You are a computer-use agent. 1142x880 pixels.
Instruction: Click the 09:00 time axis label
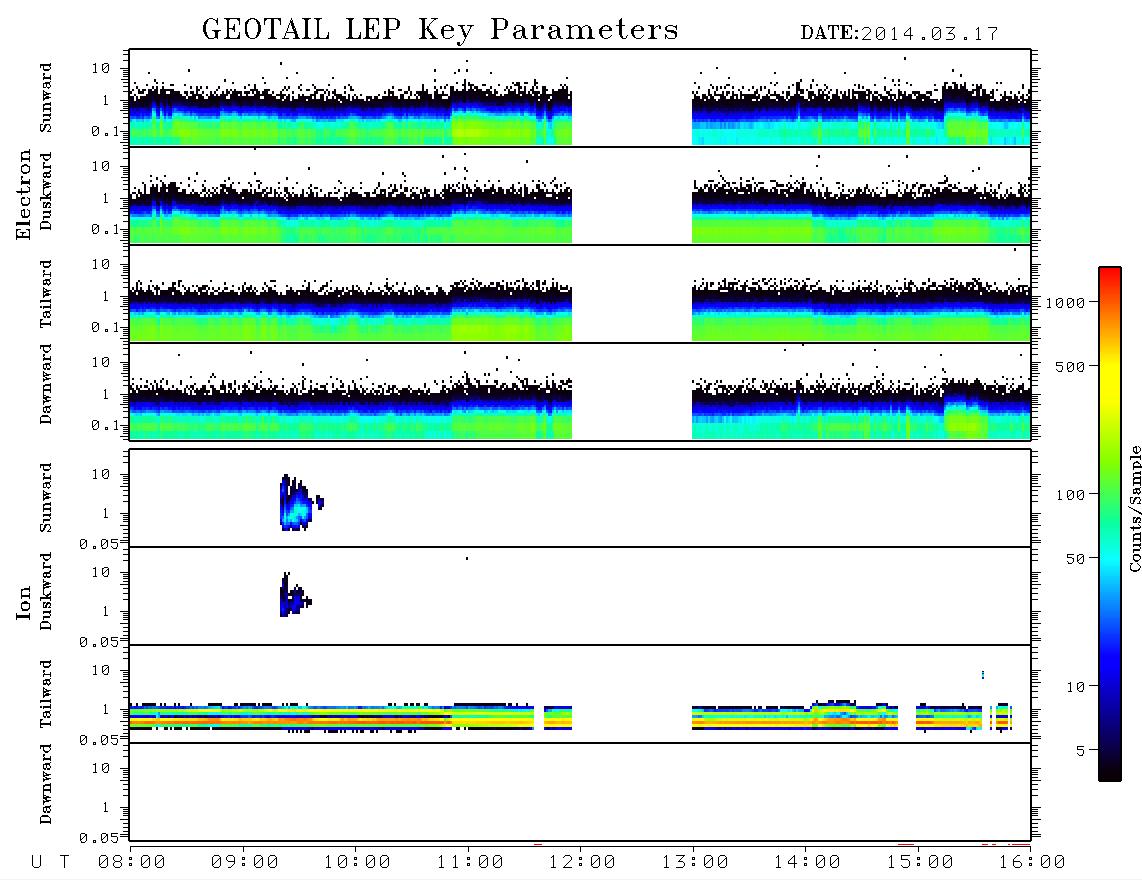pyautogui.click(x=245, y=863)
